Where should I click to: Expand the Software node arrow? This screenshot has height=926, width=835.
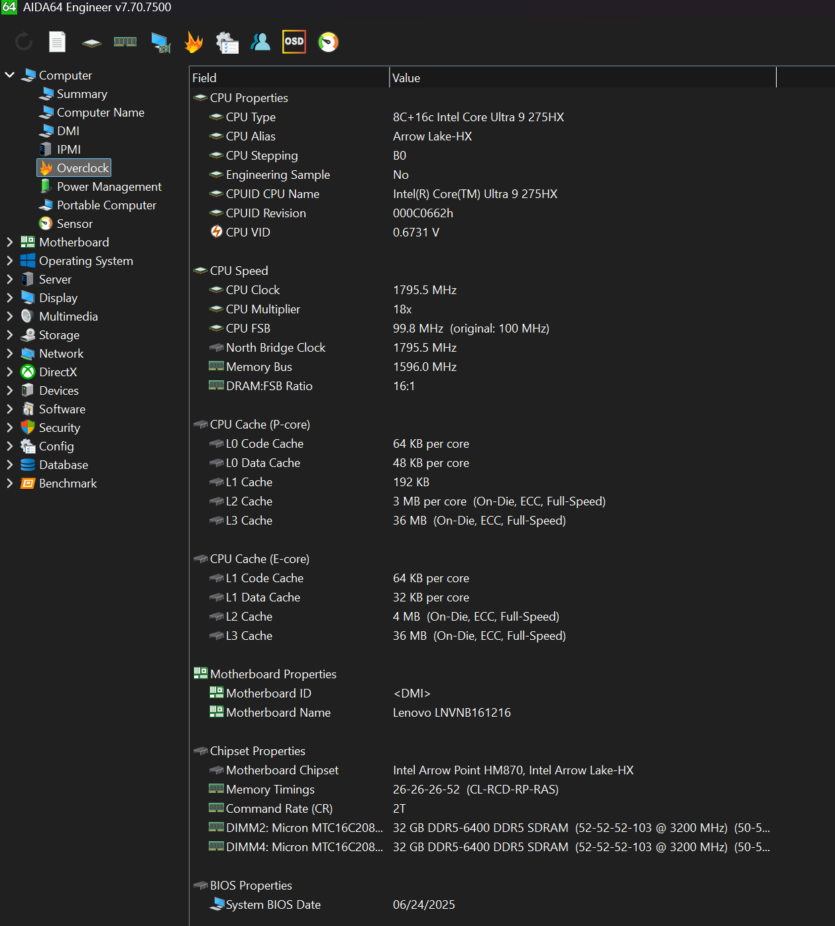[9, 409]
